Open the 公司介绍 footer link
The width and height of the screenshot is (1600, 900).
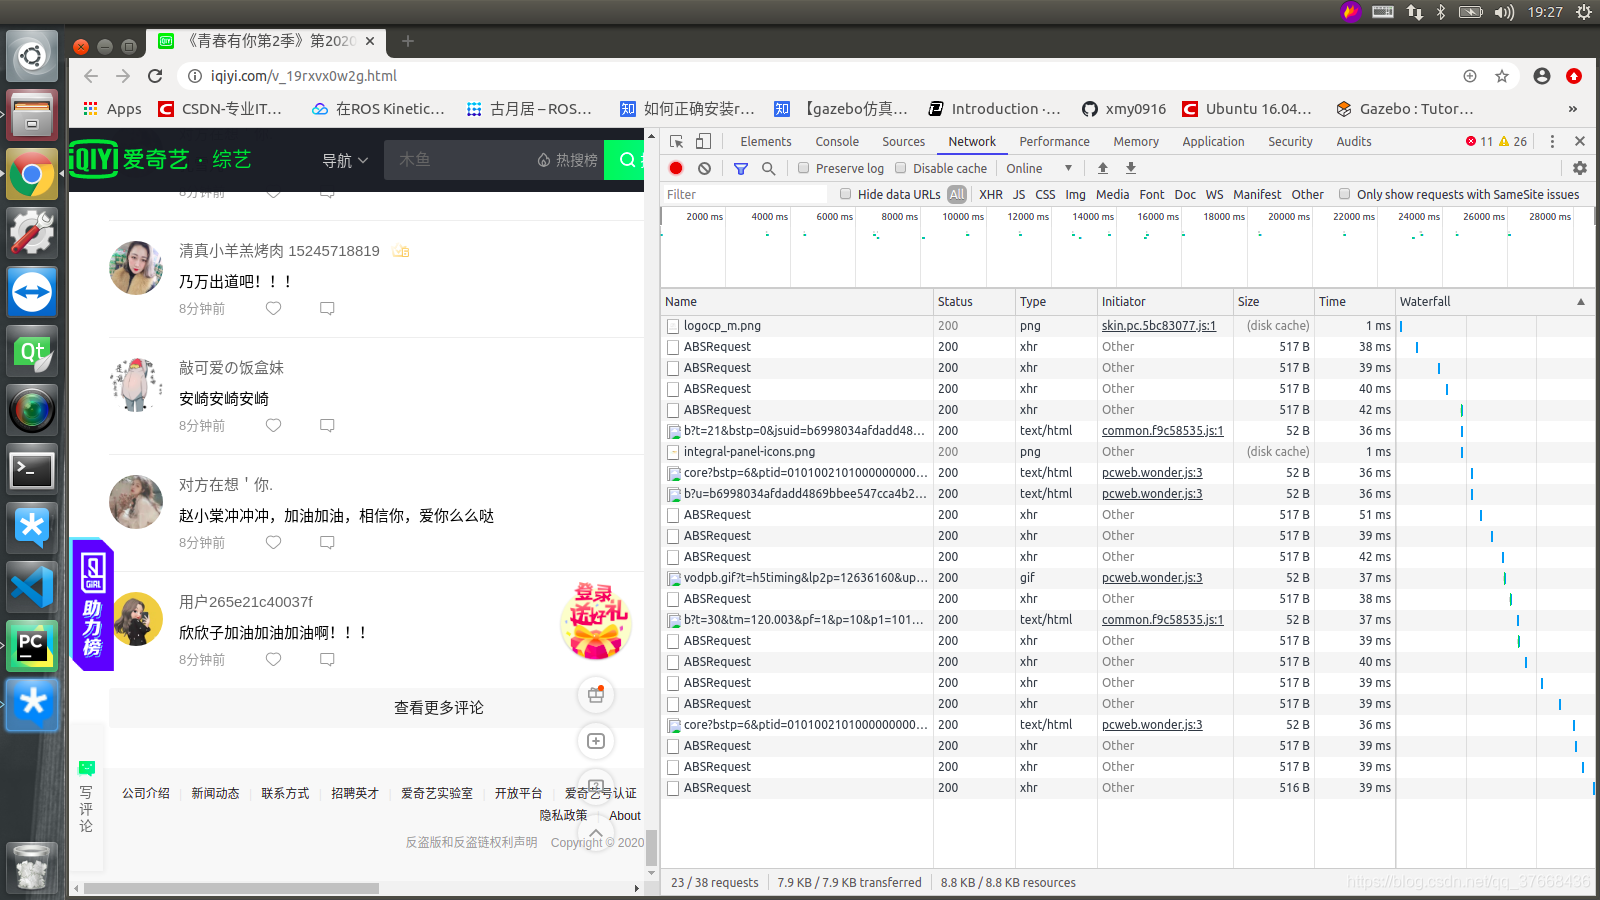(x=146, y=793)
